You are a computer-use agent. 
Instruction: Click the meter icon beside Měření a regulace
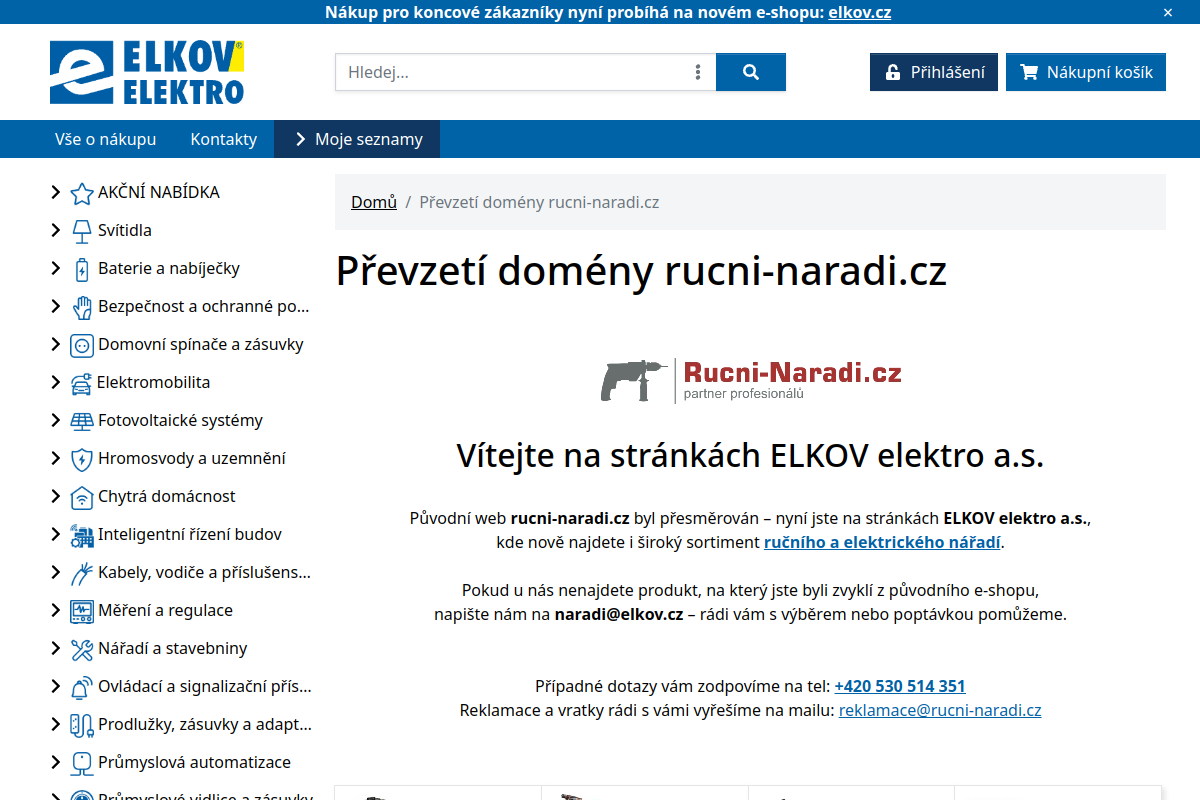point(82,611)
